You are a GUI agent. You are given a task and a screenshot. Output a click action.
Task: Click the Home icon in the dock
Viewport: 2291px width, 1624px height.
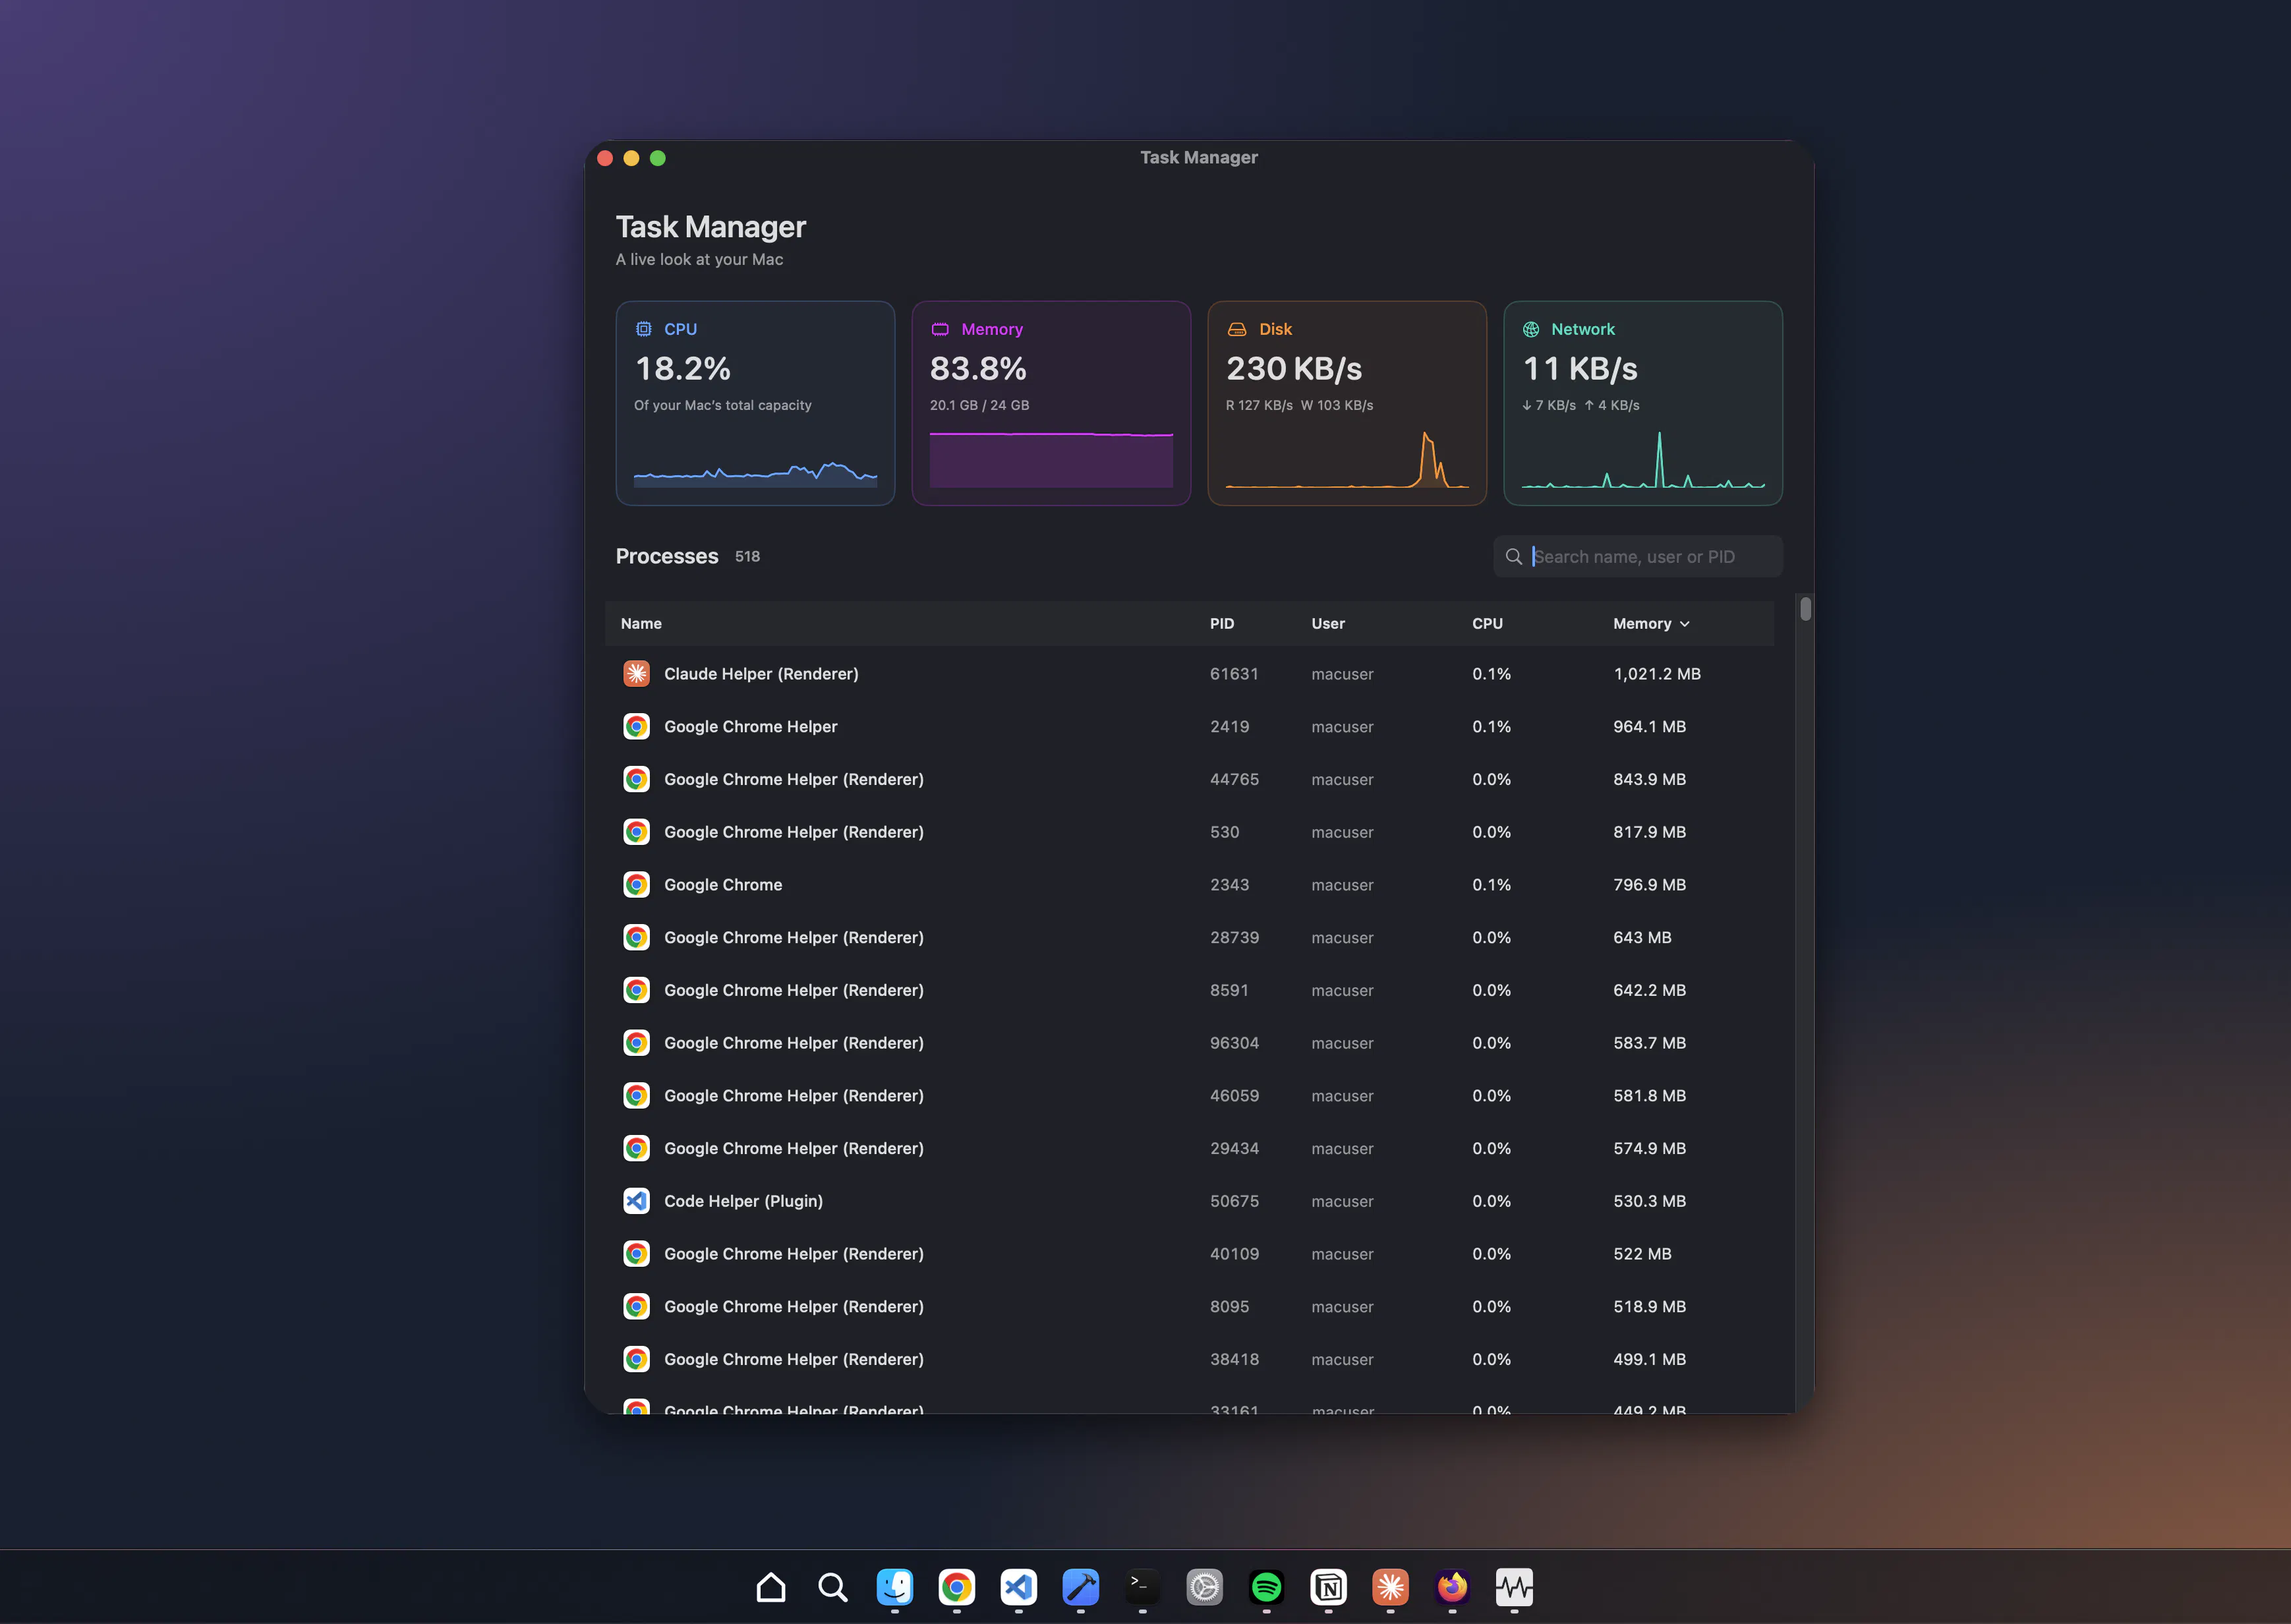click(771, 1587)
